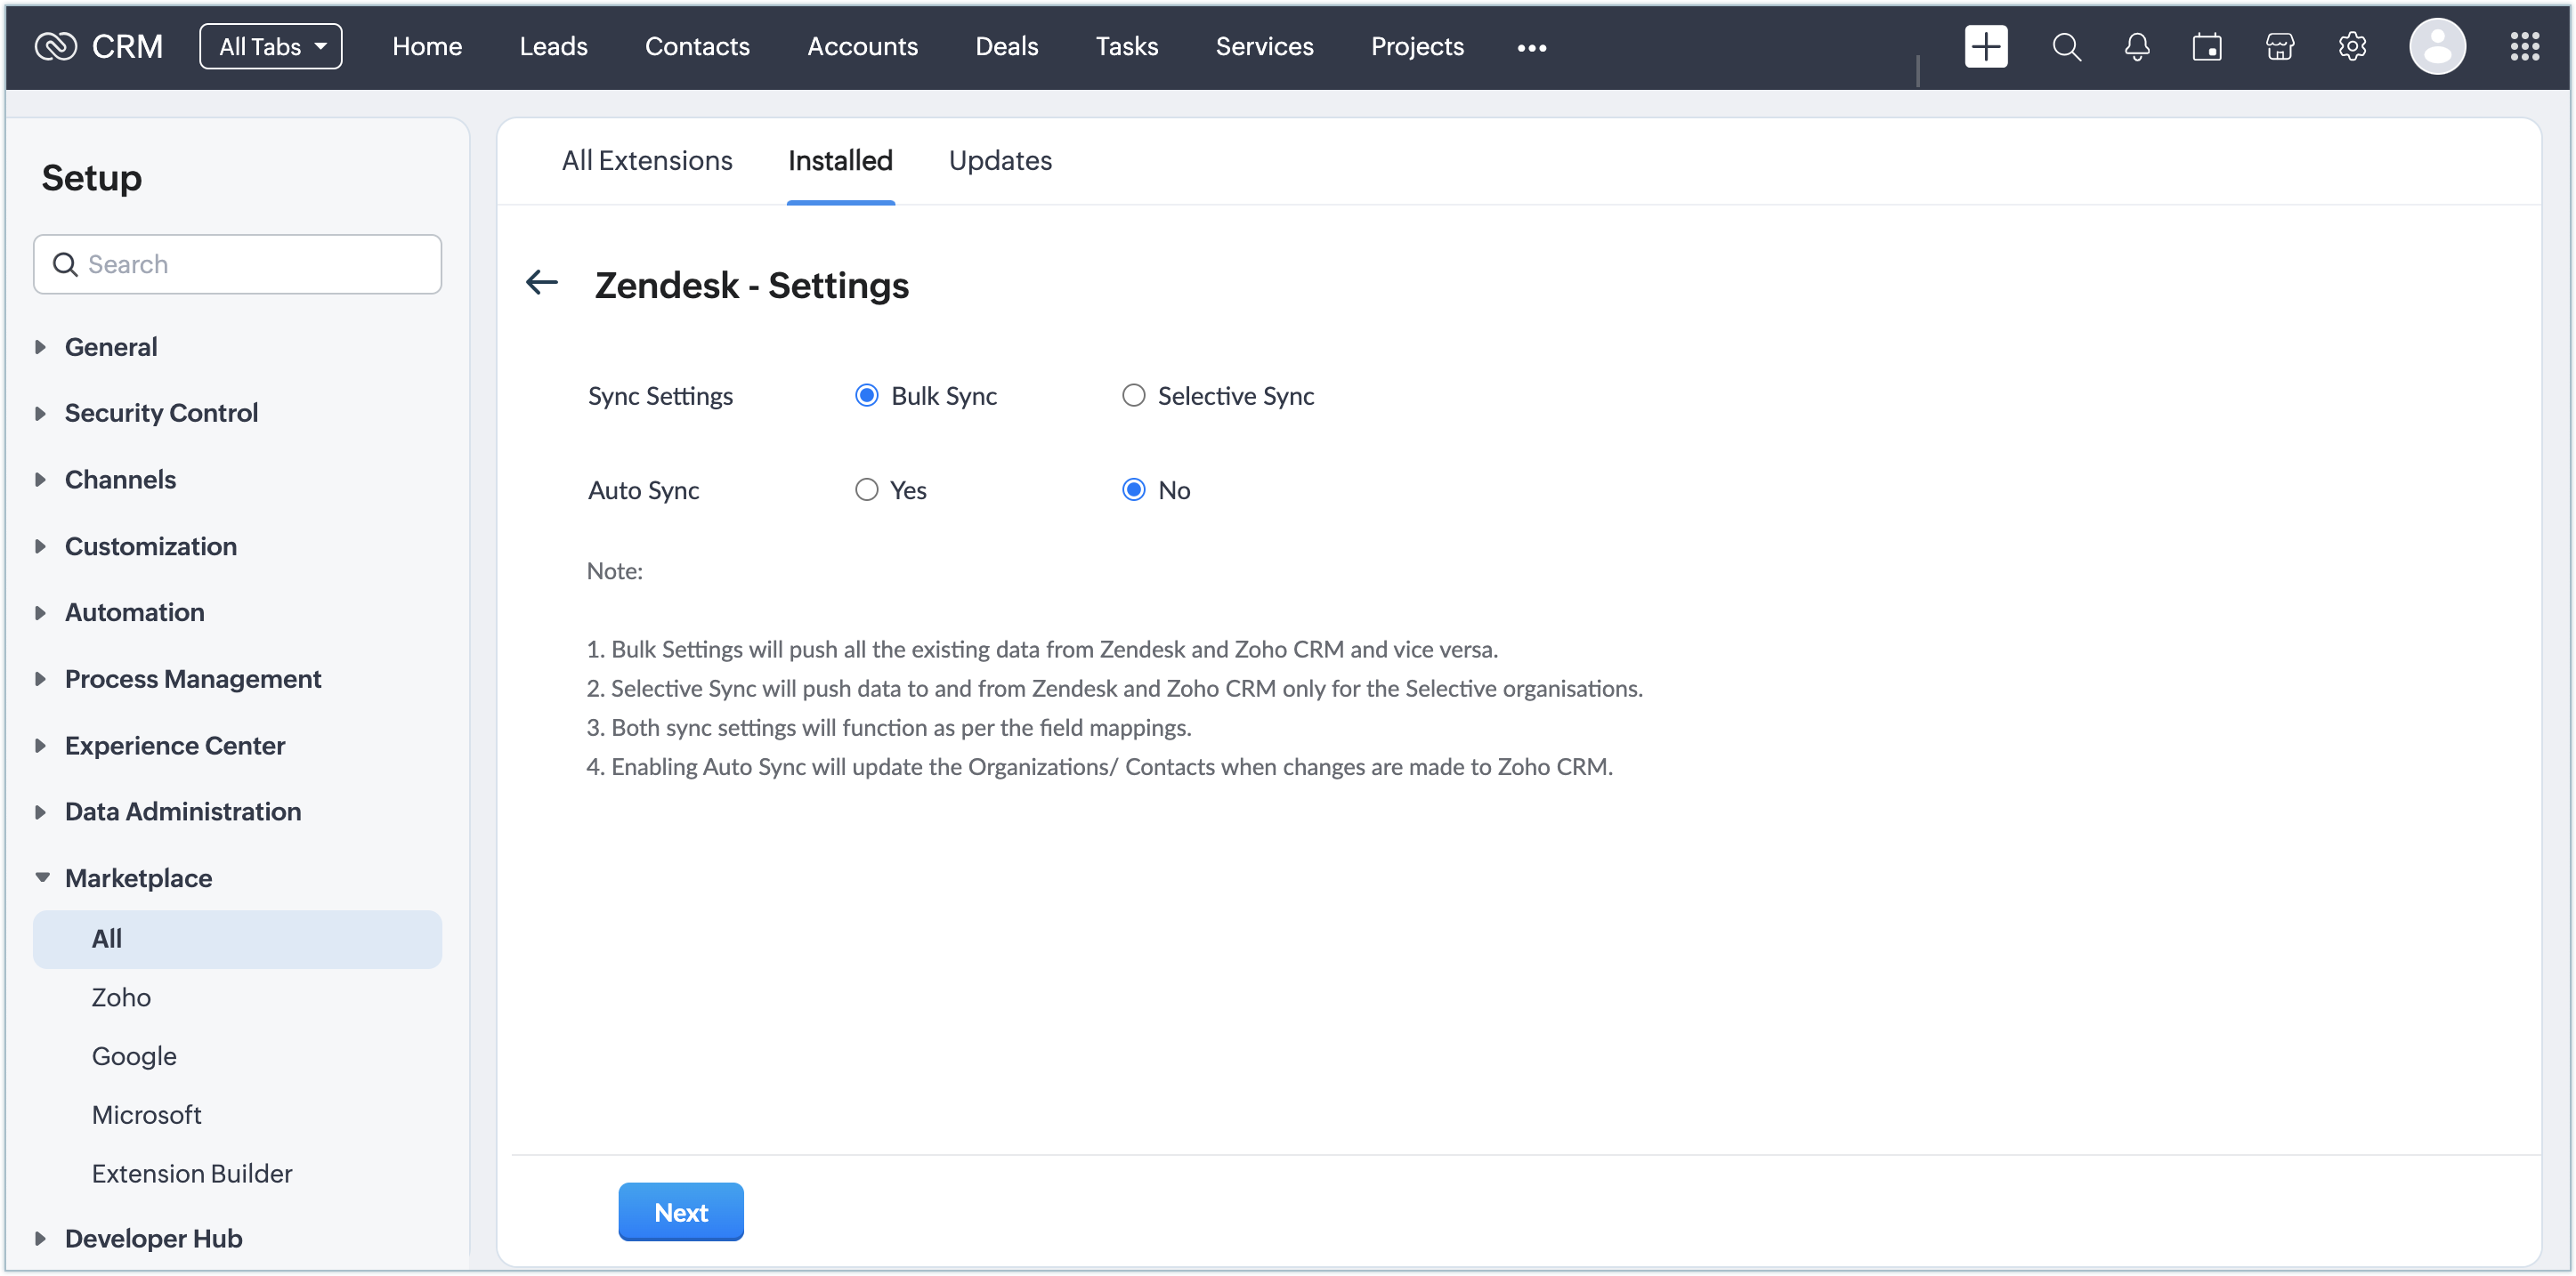The height and width of the screenshot is (1276, 2576).
Task: Open the calendar icon in top bar
Action: tap(2207, 46)
